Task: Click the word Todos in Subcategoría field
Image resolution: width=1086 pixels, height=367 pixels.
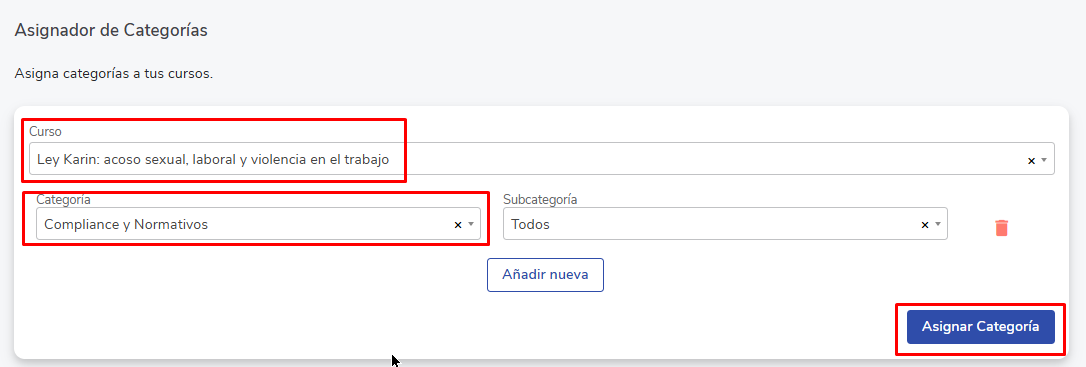Action: [531, 224]
